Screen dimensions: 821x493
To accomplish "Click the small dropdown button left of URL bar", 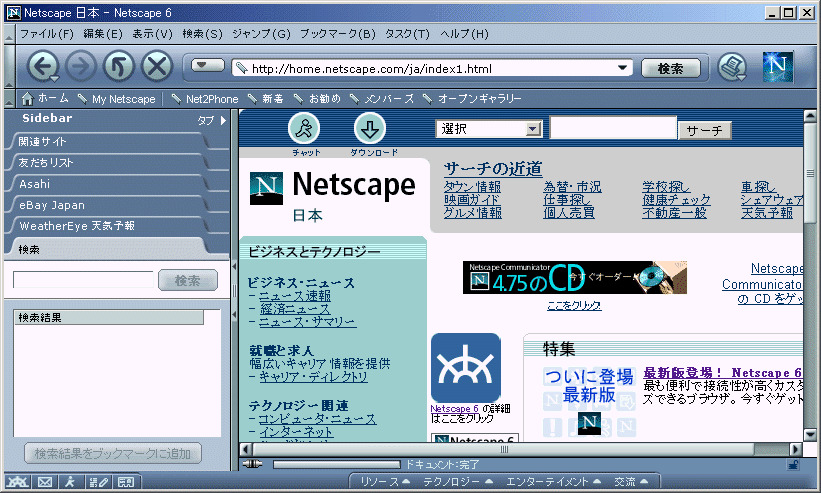I will tap(208, 65).
